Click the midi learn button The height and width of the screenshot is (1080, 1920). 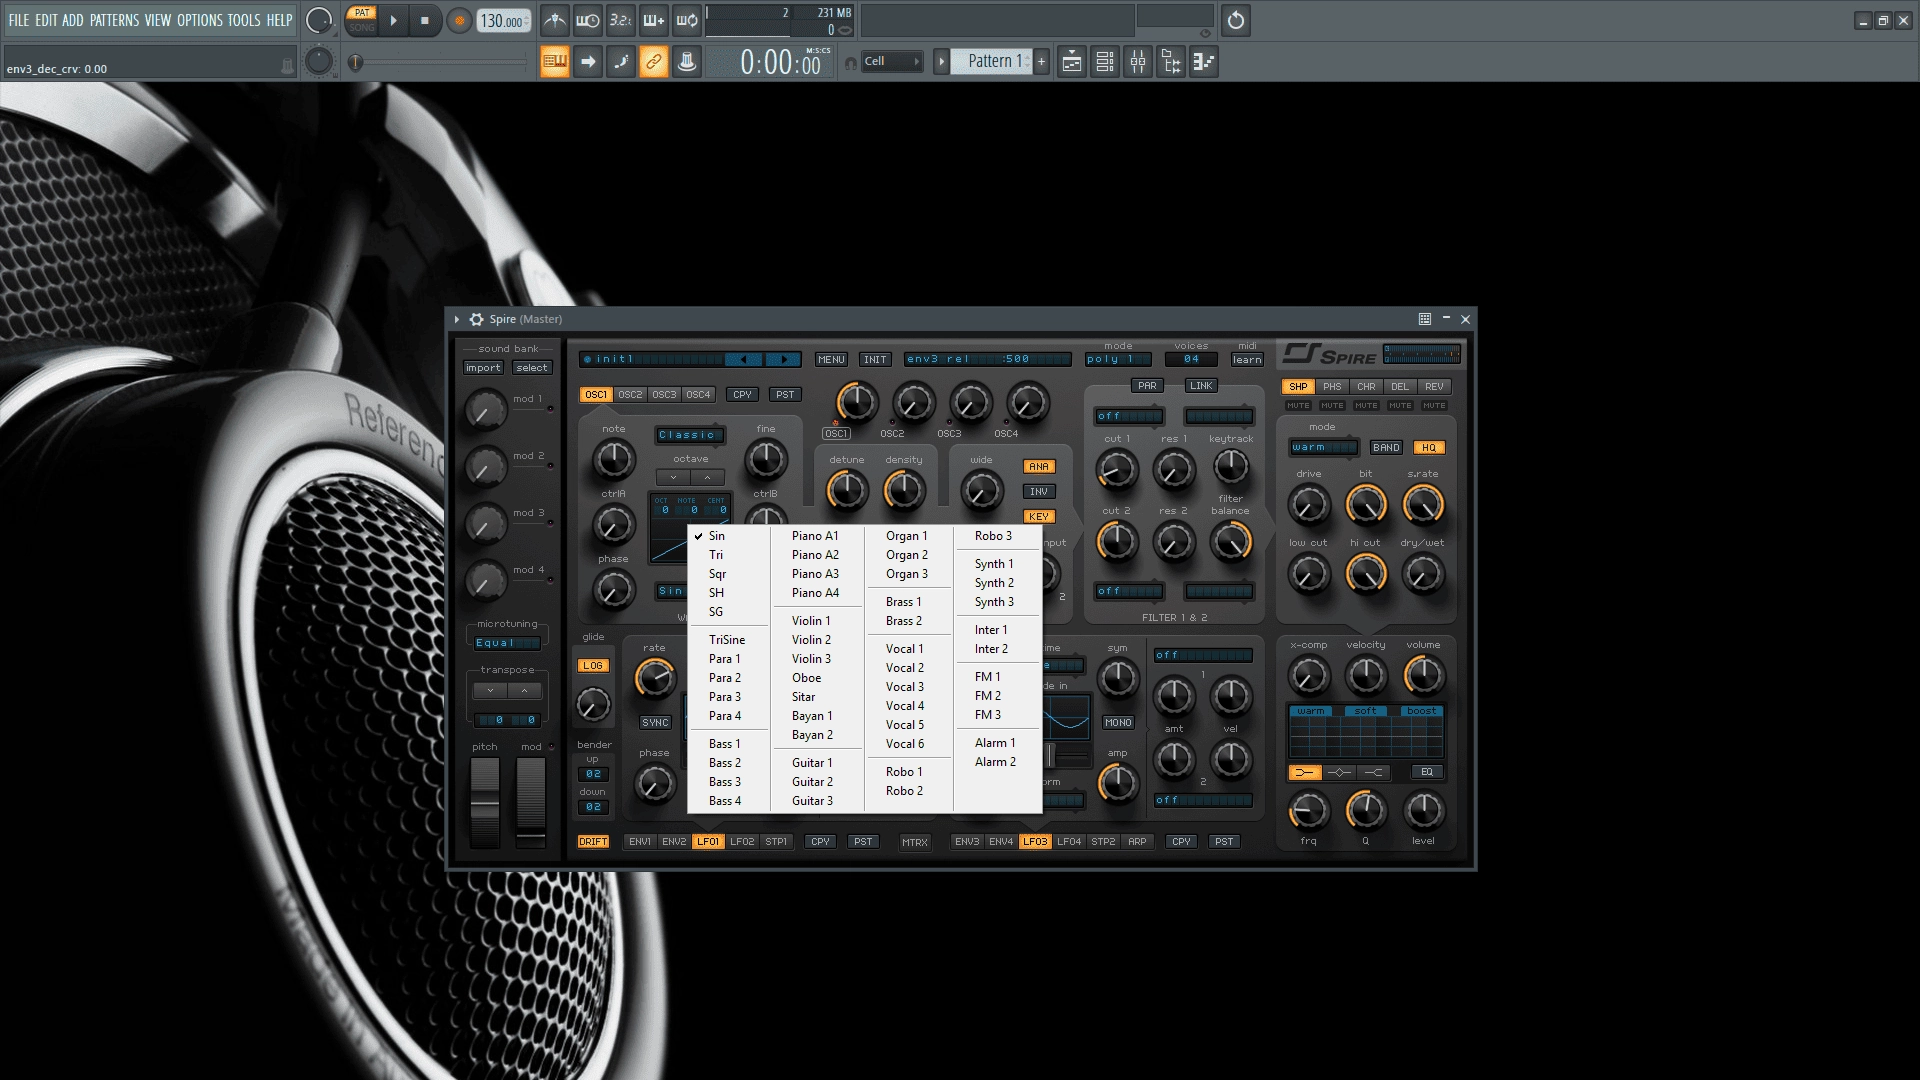pyautogui.click(x=1247, y=360)
